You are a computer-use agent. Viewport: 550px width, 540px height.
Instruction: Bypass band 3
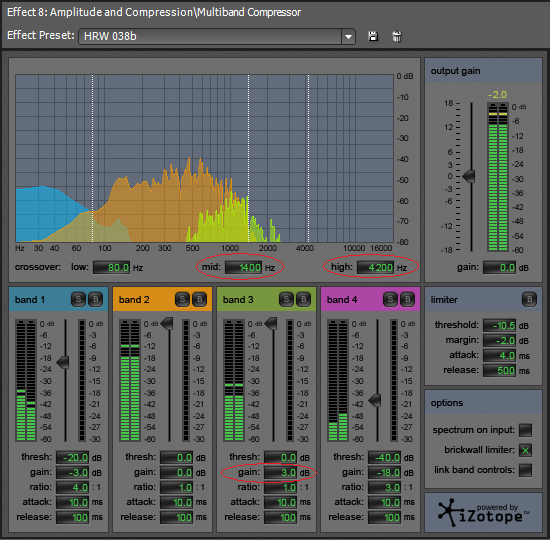click(303, 299)
